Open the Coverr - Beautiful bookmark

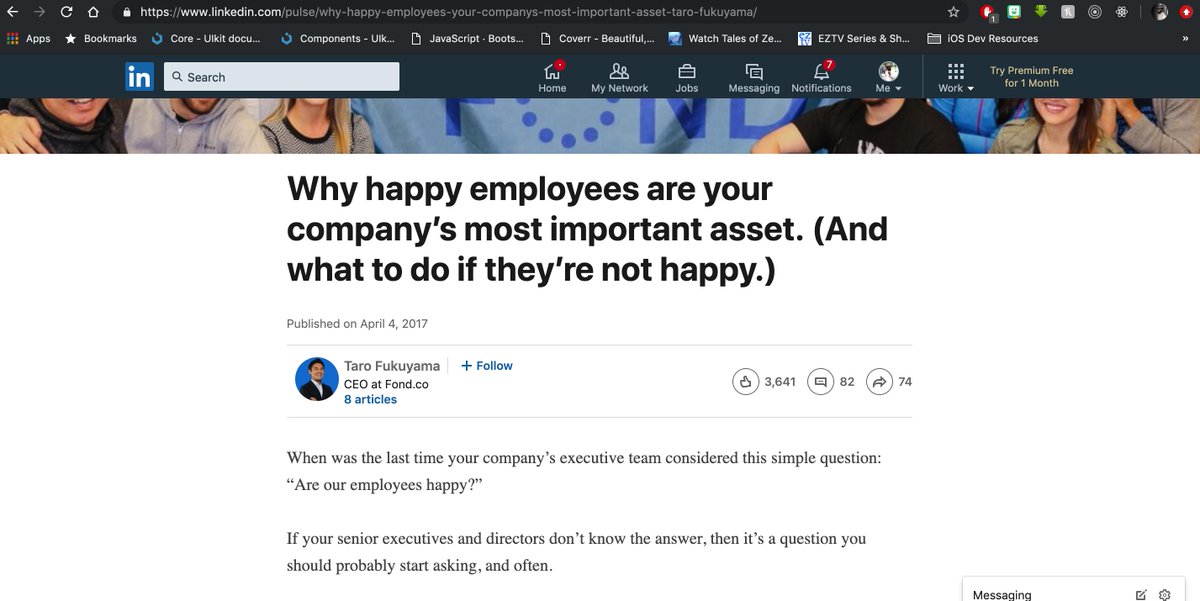click(x=597, y=38)
